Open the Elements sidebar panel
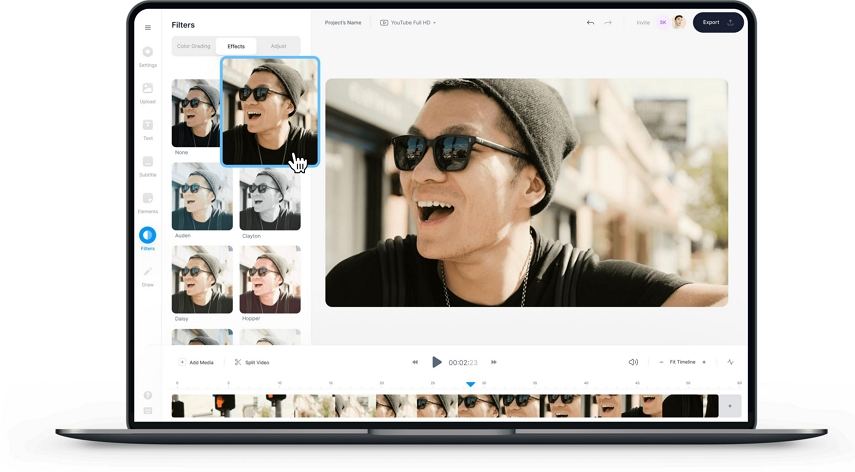 [147, 202]
